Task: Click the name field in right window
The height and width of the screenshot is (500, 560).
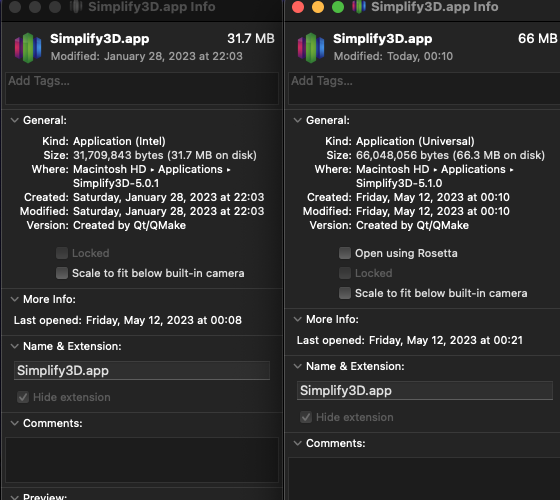Action: pos(425,391)
